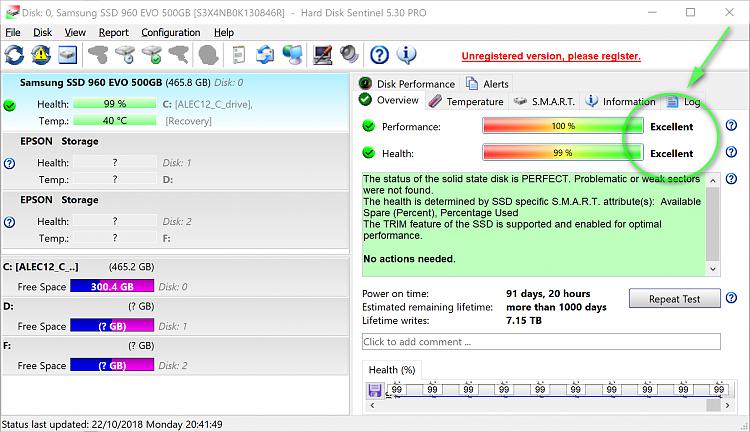Click the 'more than 1000 days' lifetime value
The height and width of the screenshot is (432, 750).
coord(556,307)
